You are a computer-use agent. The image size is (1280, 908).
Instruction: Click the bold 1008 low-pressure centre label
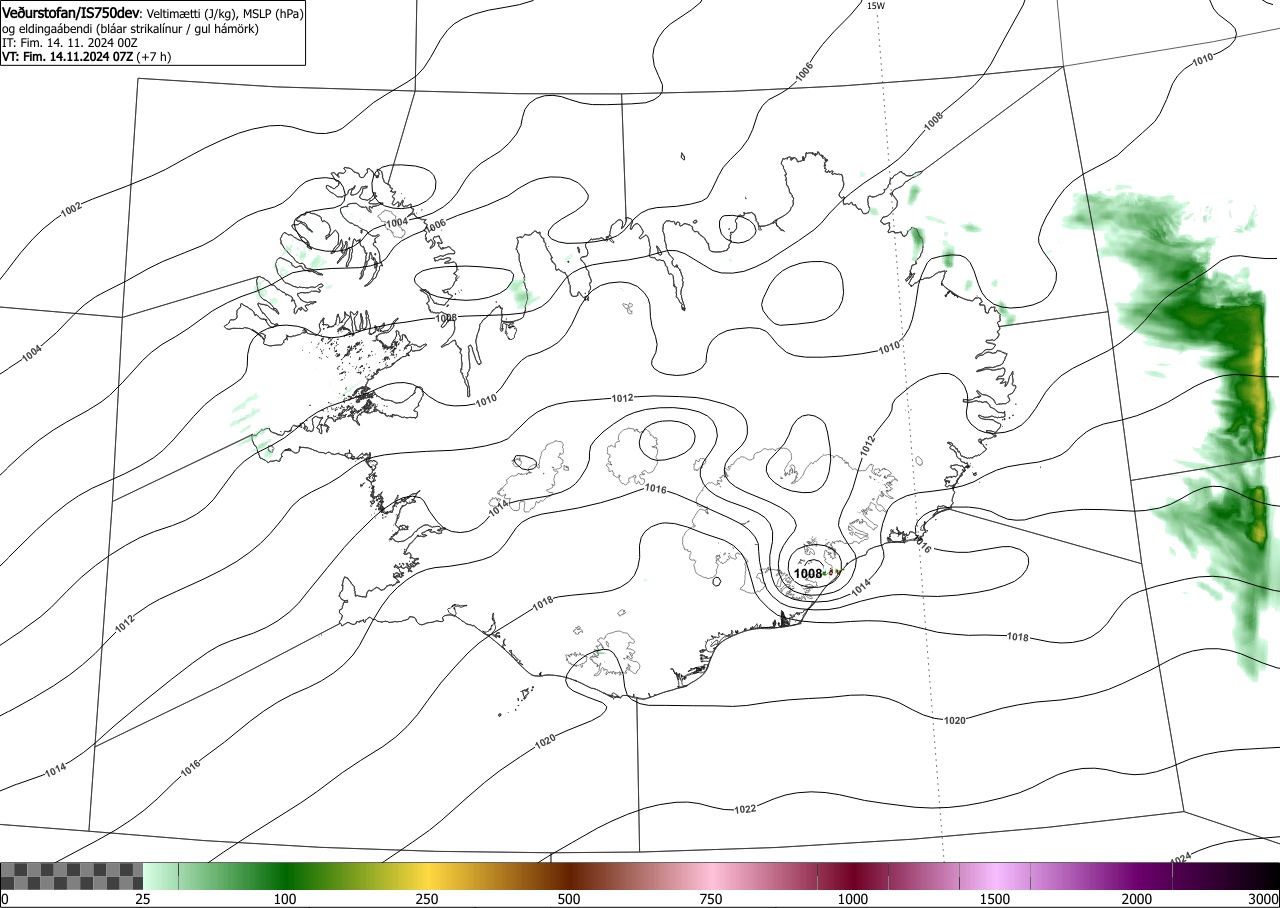[807, 574]
